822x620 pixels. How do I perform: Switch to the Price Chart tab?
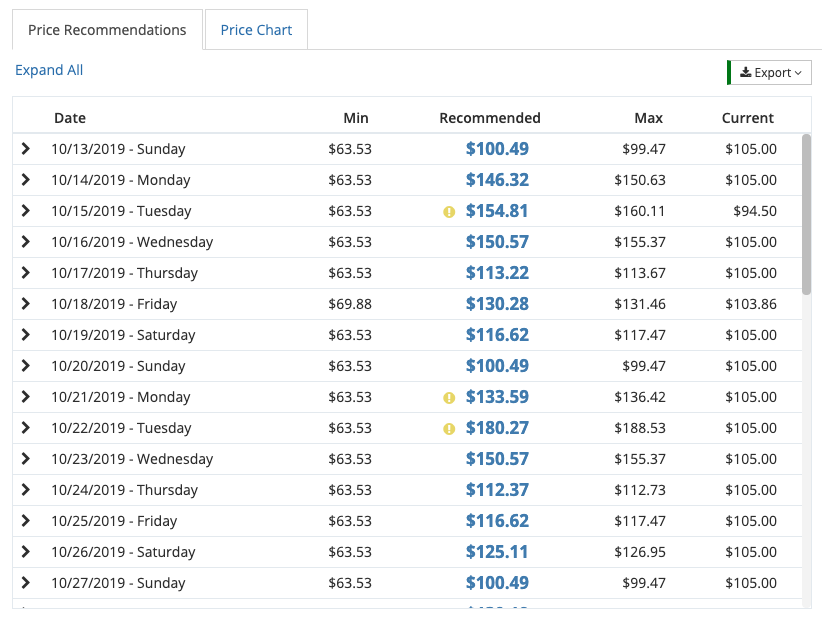coord(256,30)
